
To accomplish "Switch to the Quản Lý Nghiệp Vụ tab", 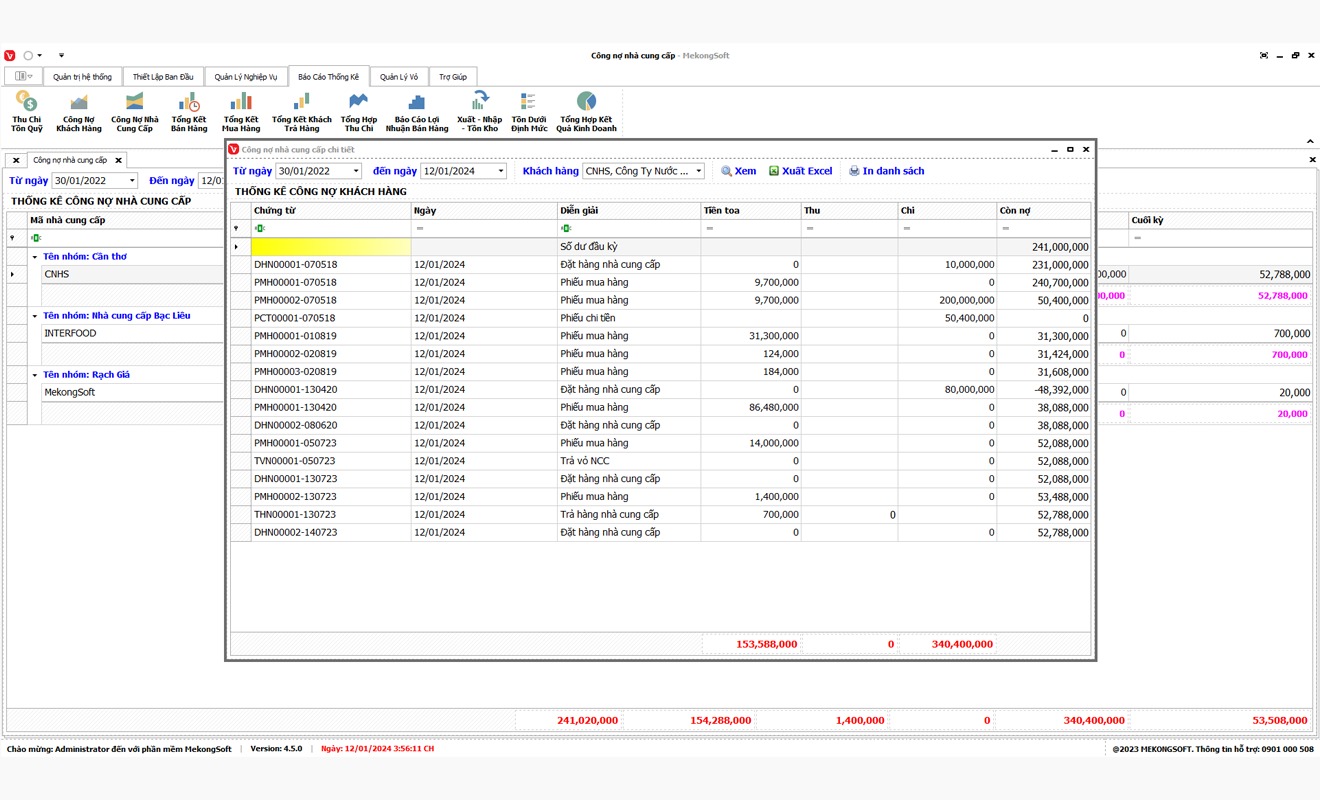I will [x=245, y=77].
